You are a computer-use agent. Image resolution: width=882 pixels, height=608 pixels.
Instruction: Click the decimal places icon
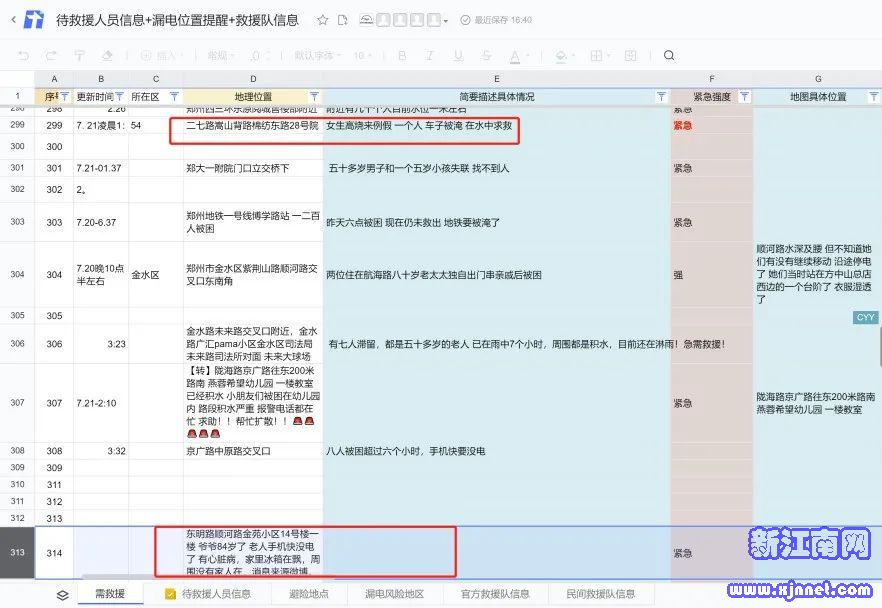256,55
